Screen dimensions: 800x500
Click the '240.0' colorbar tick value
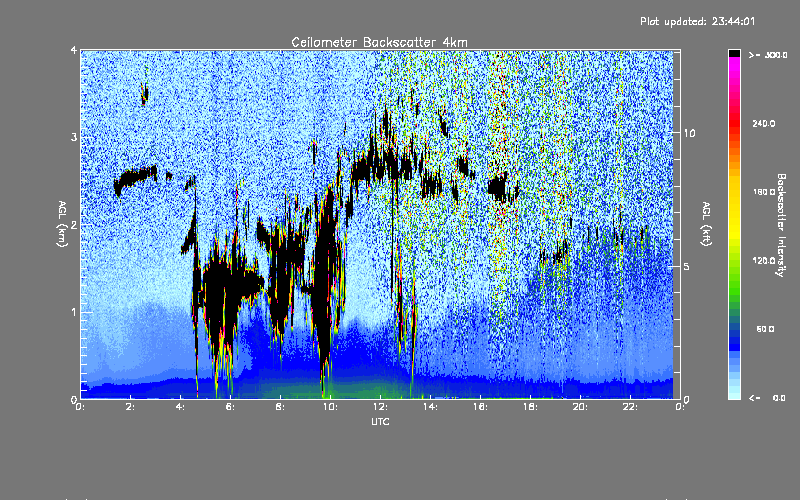(x=764, y=123)
